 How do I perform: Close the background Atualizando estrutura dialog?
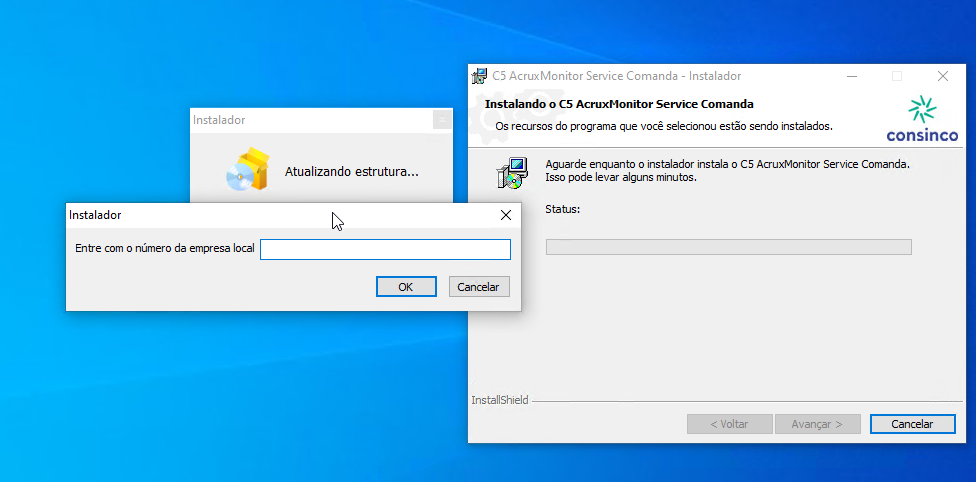click(x=442, y=120)
